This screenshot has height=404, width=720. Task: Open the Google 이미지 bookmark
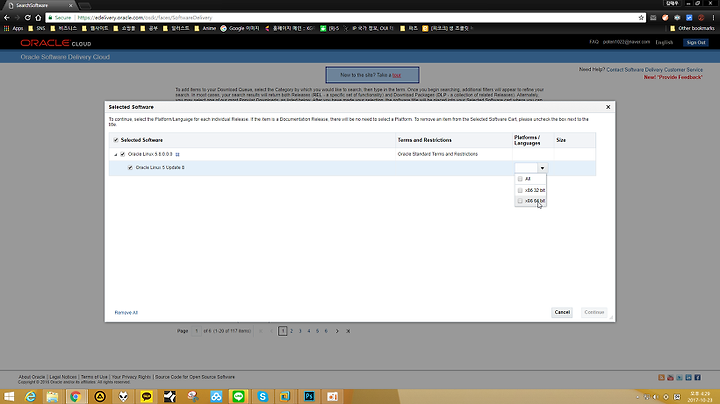tap(240, 28)
